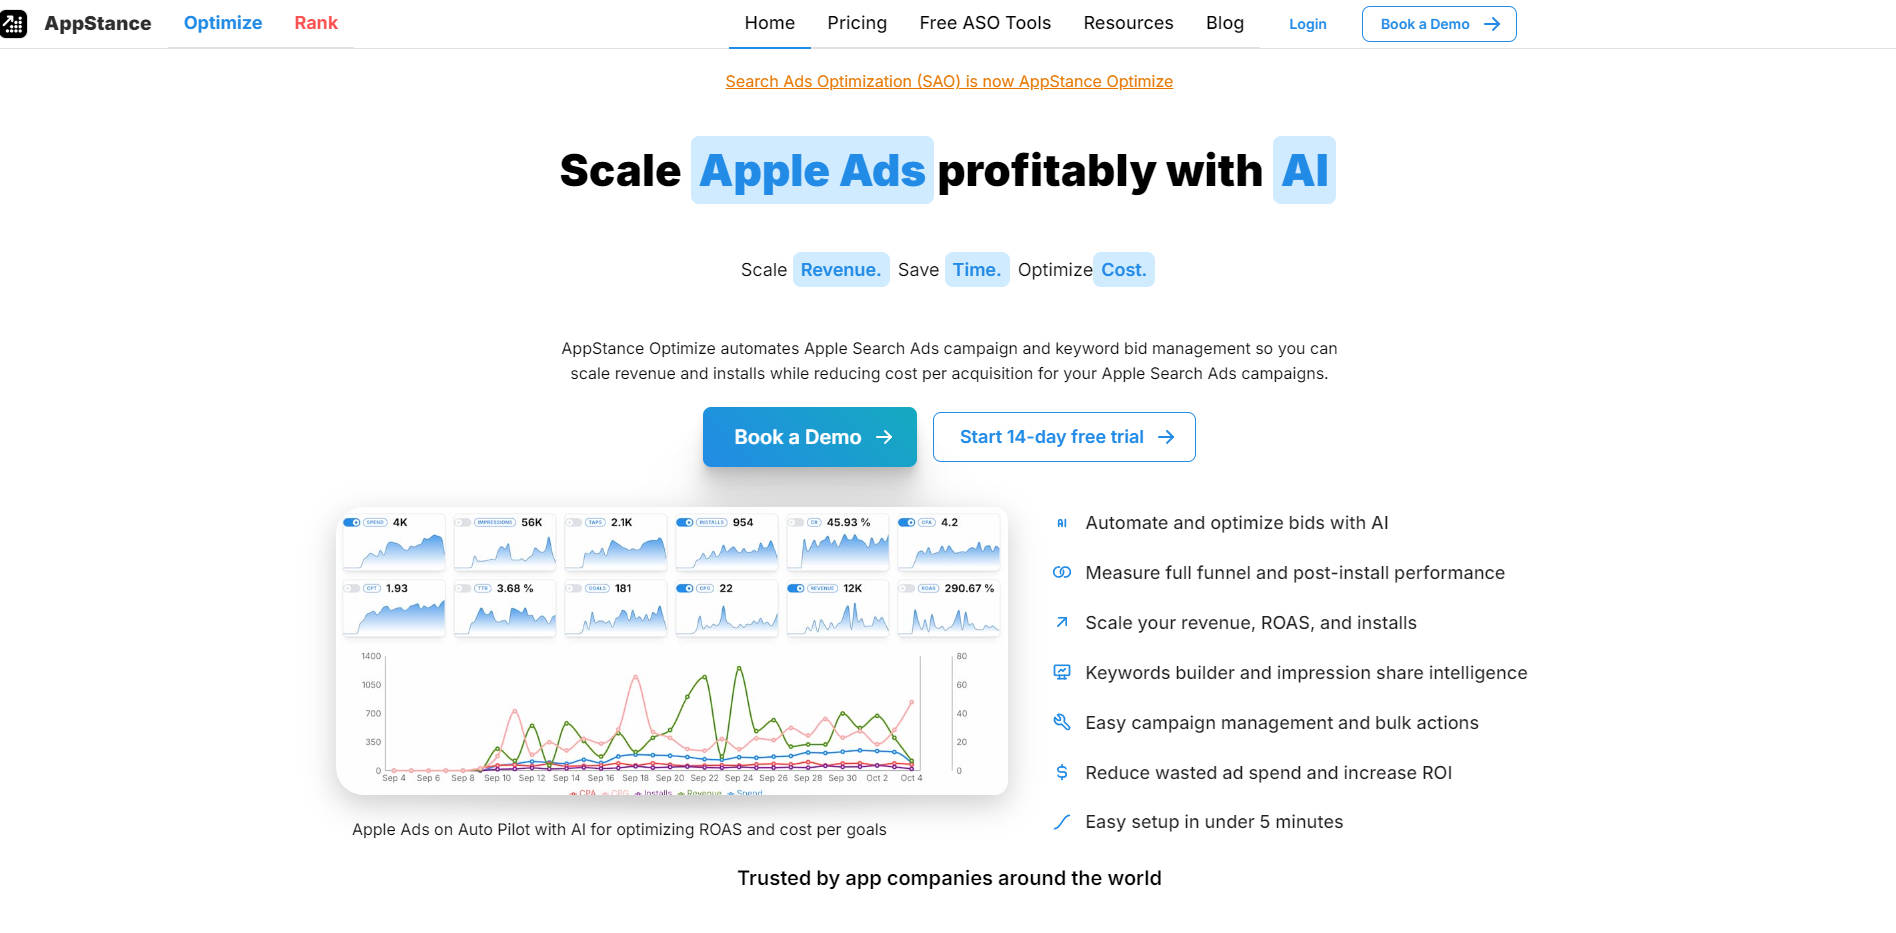
Task: Click the AppStance logo icon
Action: (x=14, y=23)
